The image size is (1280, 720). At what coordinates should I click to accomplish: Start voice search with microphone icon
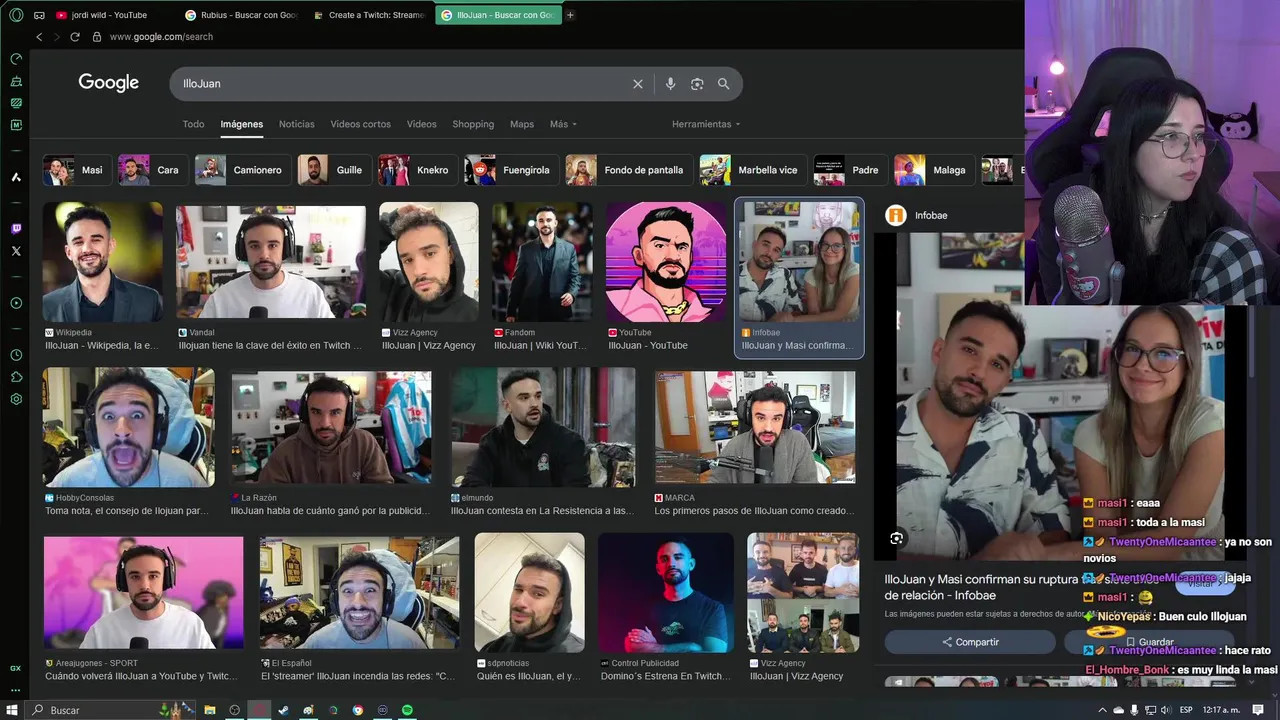point(670,84)
